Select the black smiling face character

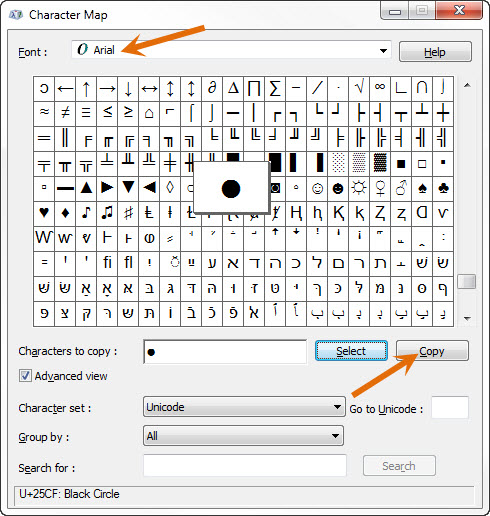coord(338,189)
